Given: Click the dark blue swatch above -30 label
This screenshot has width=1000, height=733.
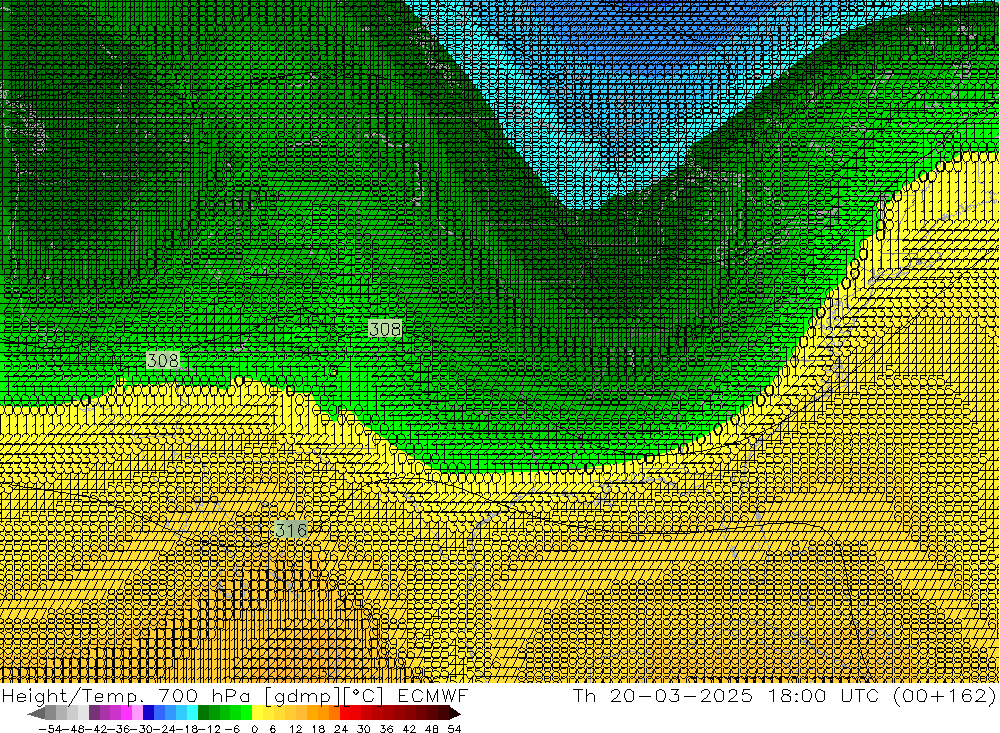Looking at the screenshot, I should pyautogui.click(x=149, y=713).
